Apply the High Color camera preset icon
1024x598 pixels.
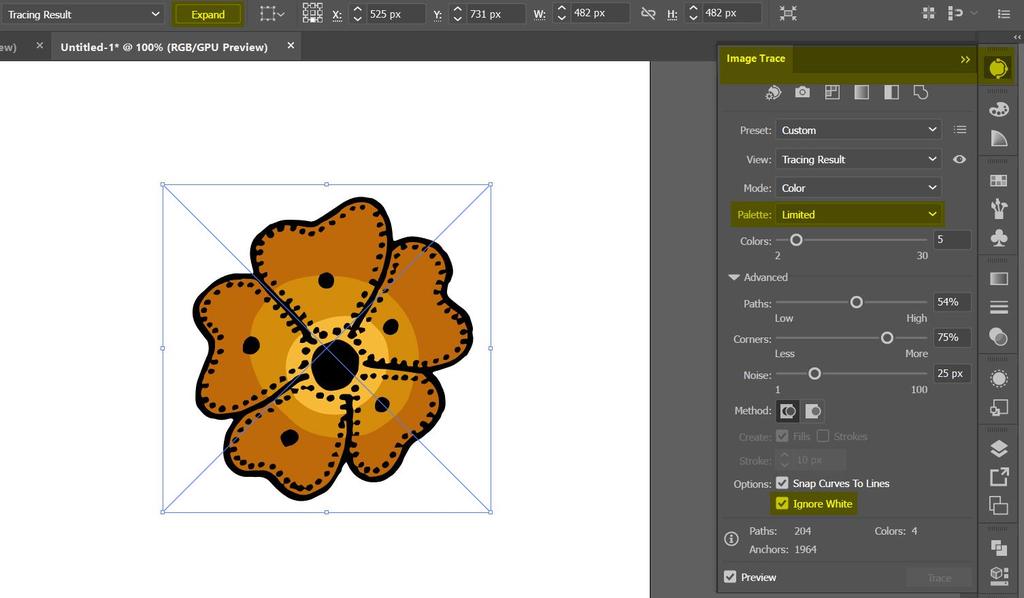coord(803,92)
